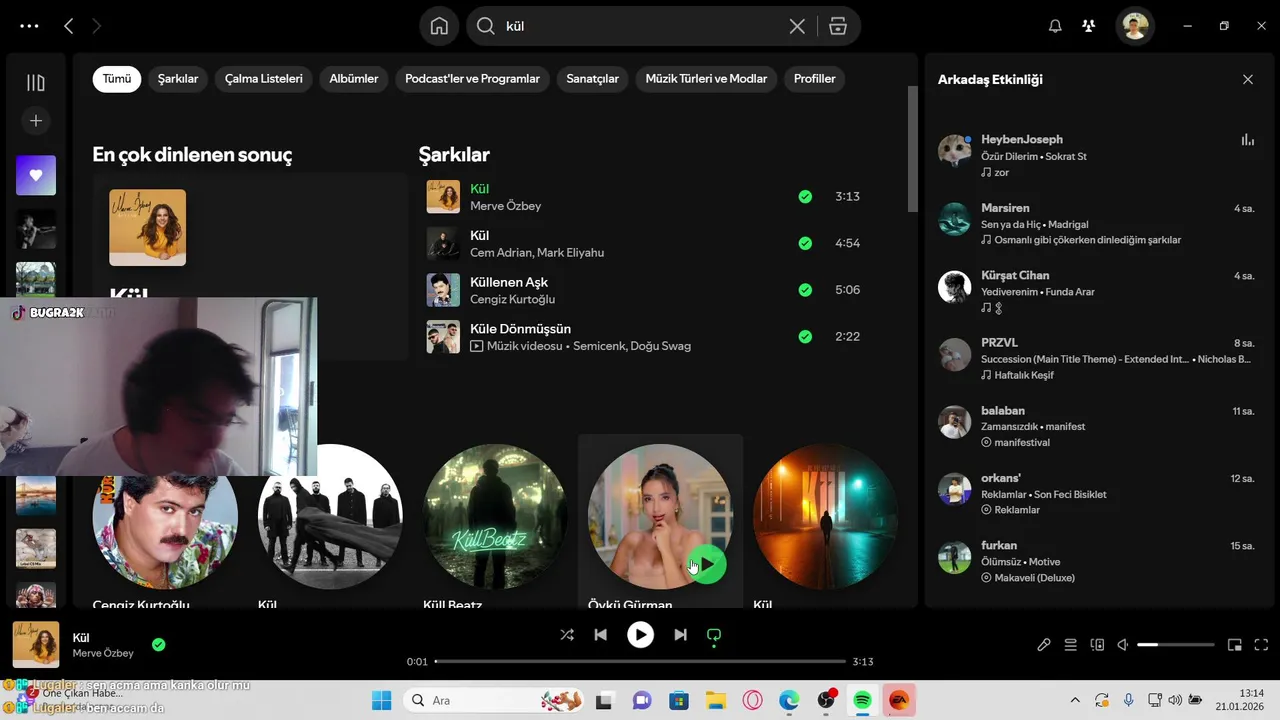
Task: Open the Makaveli (Deluxe) album under furkan
Action: 1035,578
